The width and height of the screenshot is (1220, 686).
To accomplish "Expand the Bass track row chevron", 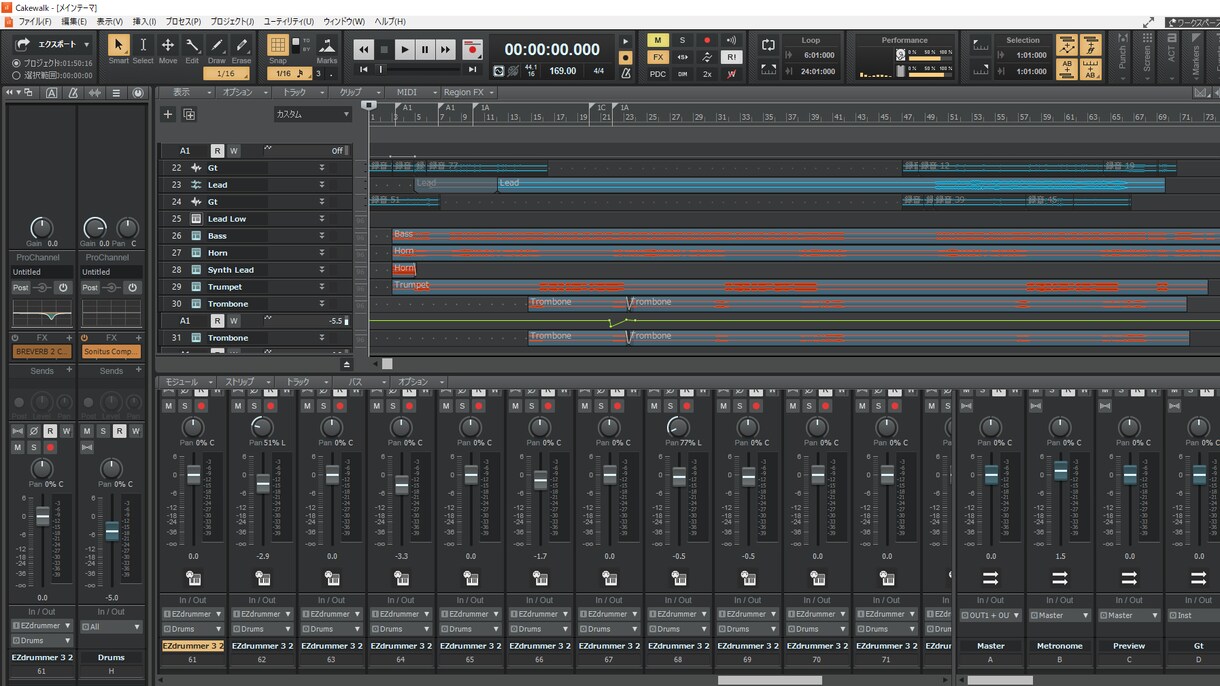I will 322,236.
